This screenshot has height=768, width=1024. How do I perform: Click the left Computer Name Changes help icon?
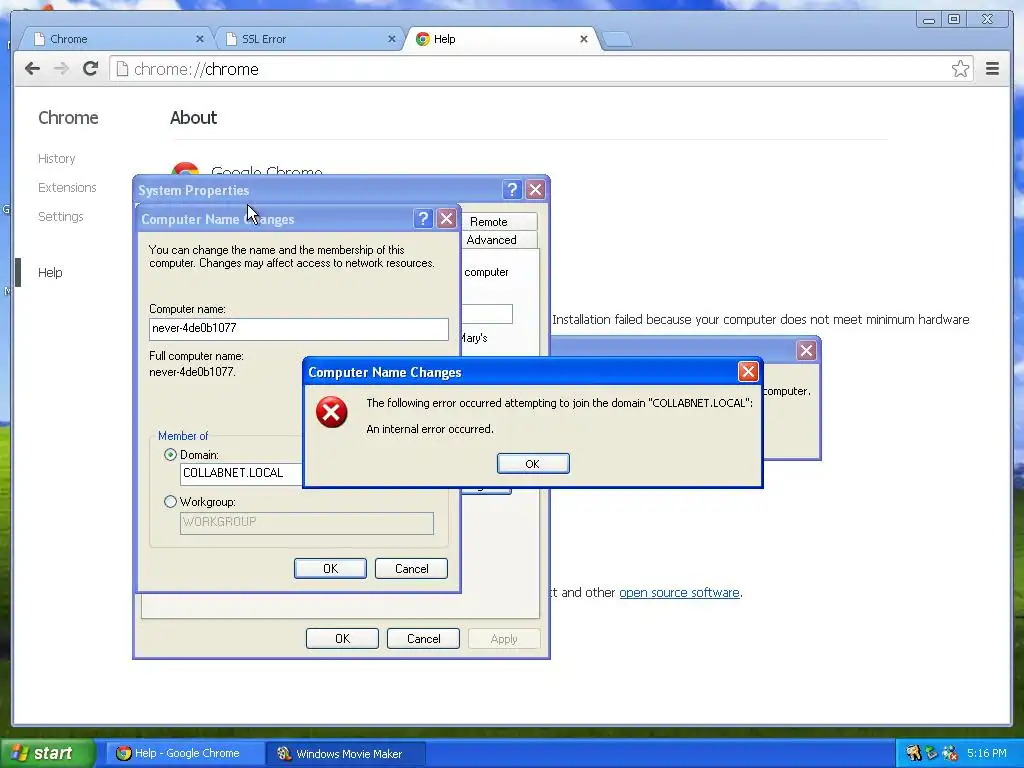tap(423, 218)
